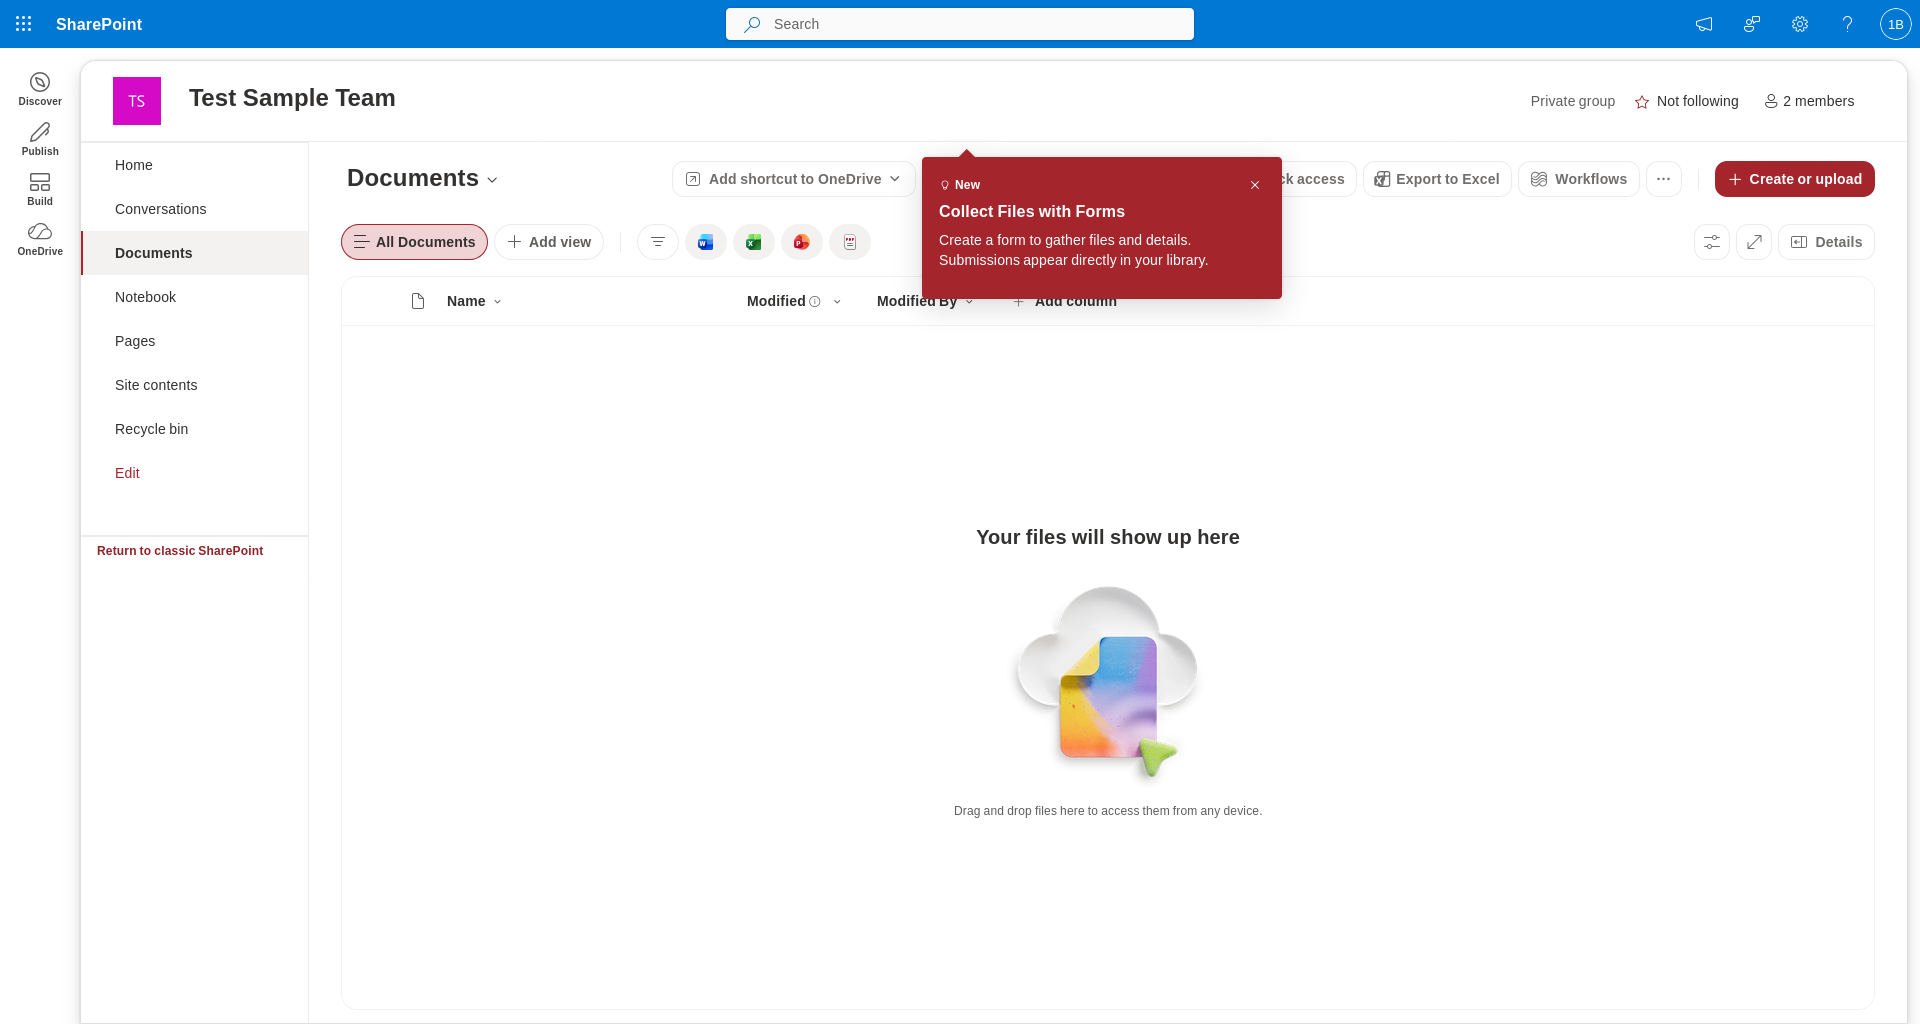Open Build in the left rail
Screen dimensions: 1920x1024
[40, 188]
